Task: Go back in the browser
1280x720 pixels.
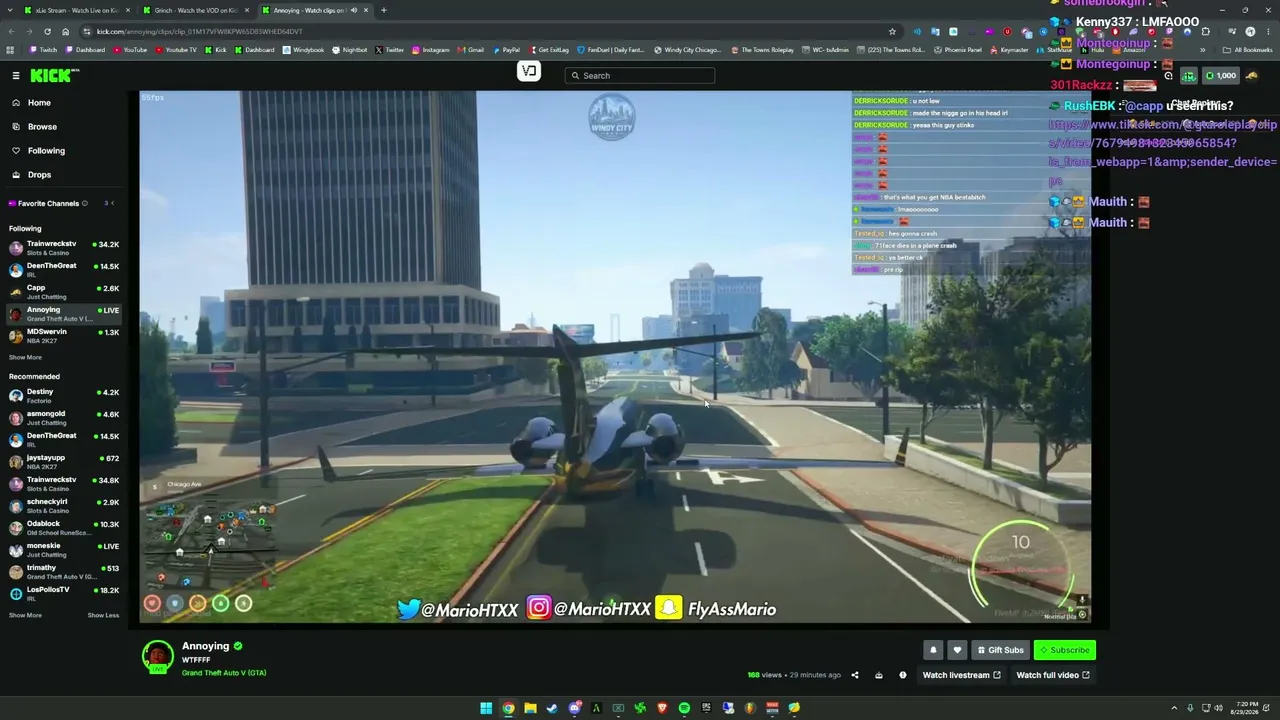Action: pyautogui.click(x=11, y=31)
